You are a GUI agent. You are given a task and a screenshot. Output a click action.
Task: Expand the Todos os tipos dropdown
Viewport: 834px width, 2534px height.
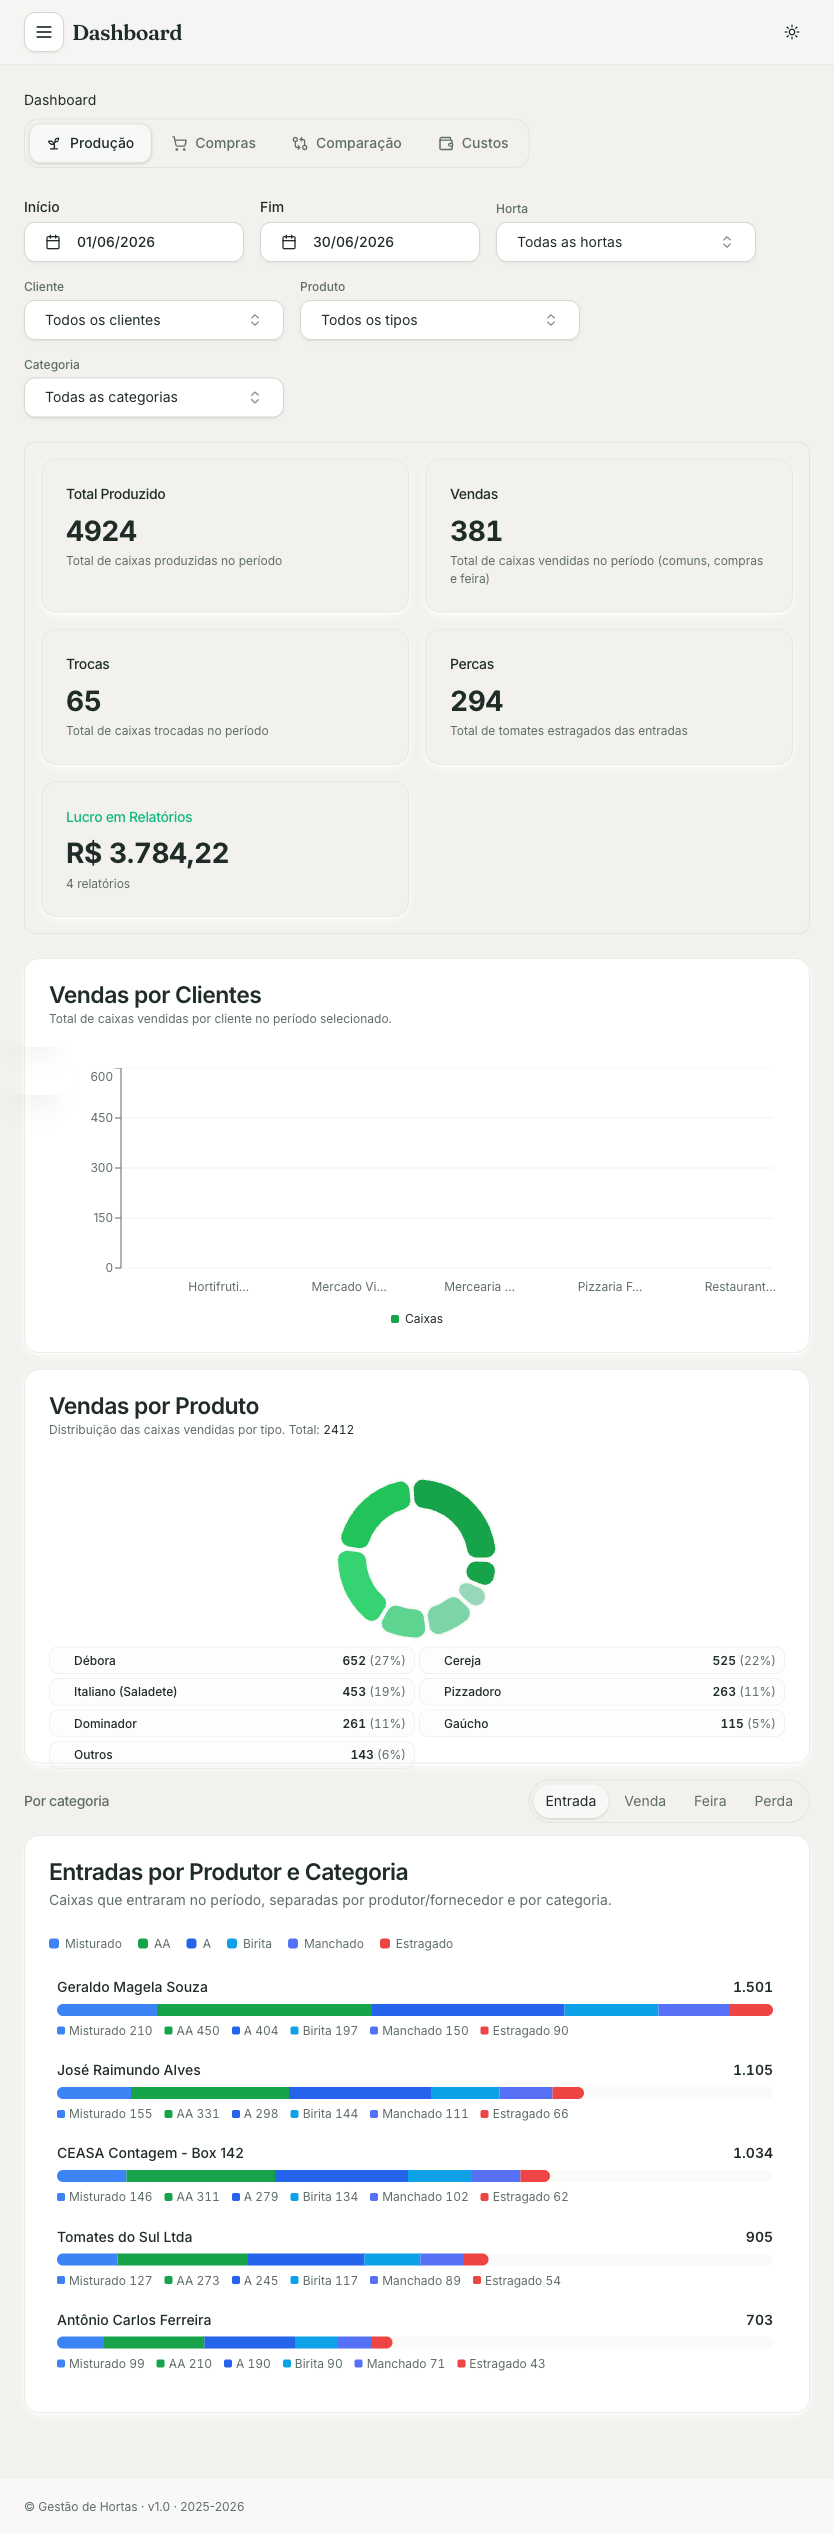(x=440, y=320)
